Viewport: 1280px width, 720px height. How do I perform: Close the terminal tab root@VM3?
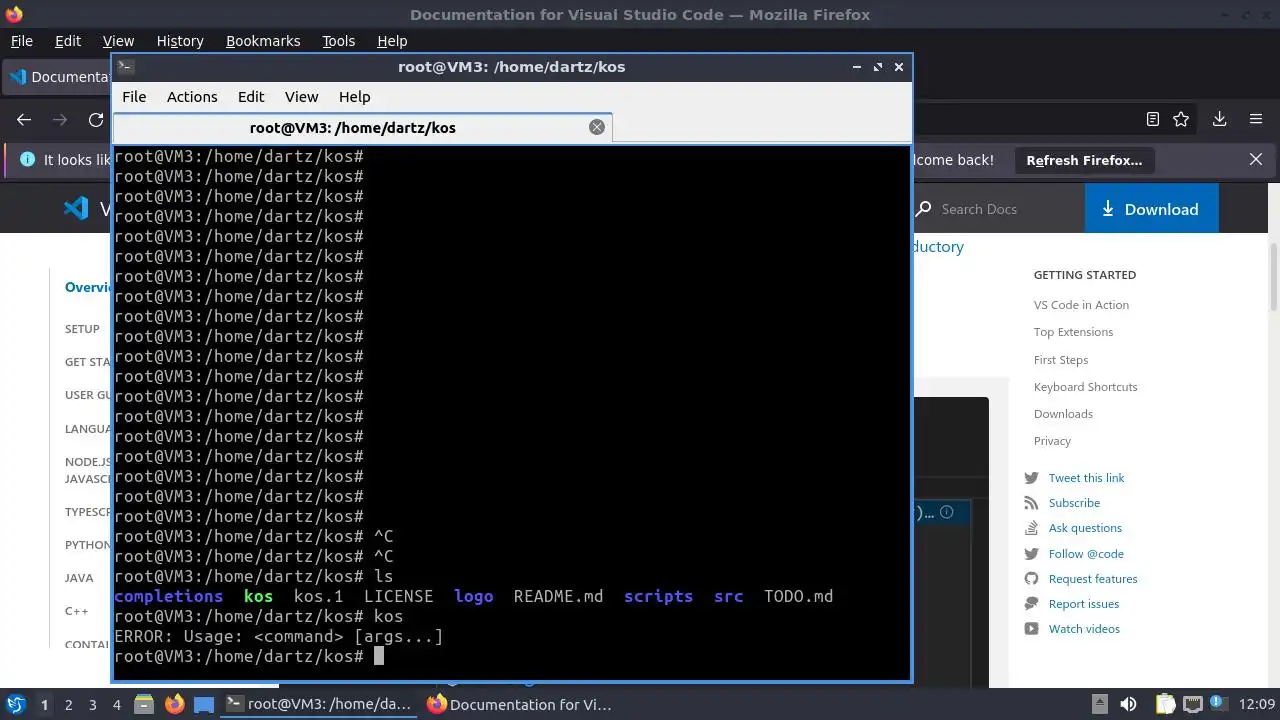[x=597, y=127]
